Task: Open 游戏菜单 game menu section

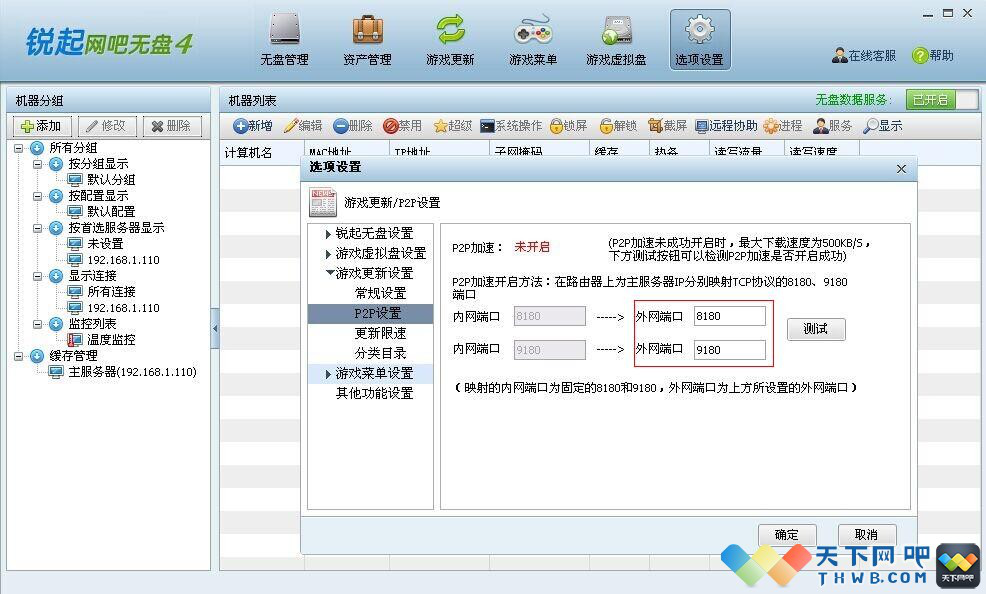Action: (533, 40)
